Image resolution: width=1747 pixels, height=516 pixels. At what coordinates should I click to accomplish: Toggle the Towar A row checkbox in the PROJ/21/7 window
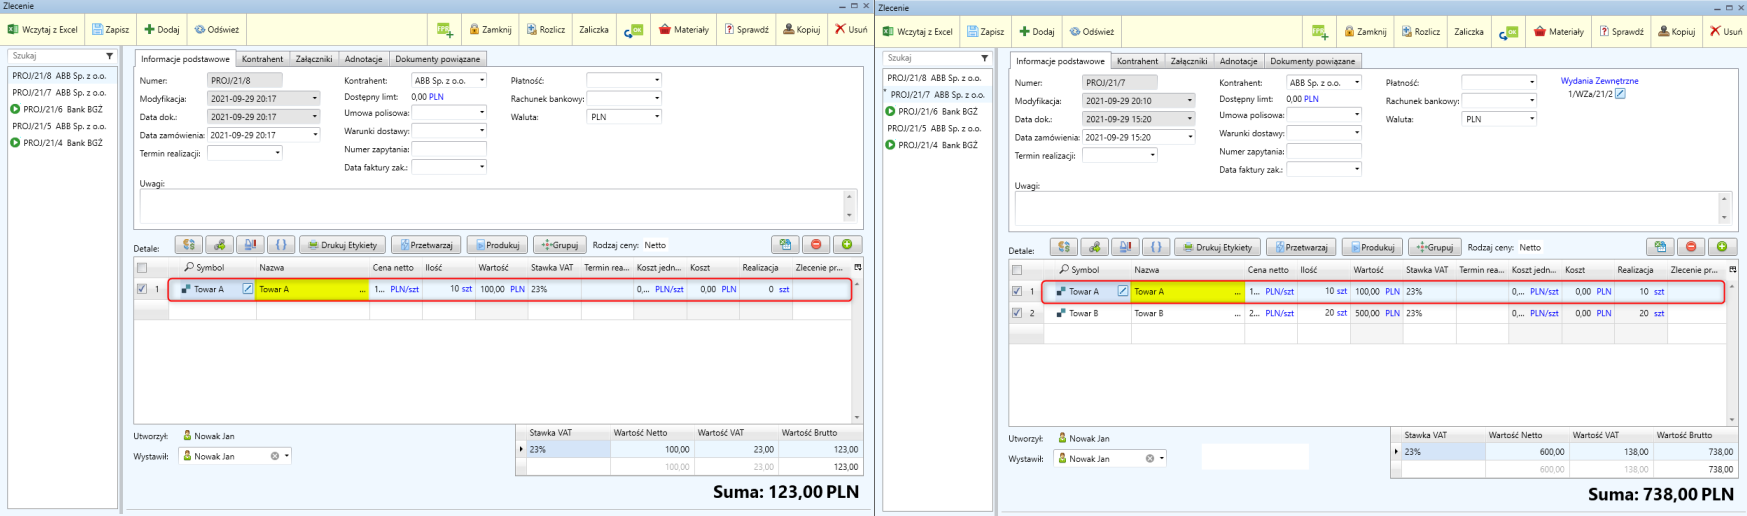(1017, 292)
